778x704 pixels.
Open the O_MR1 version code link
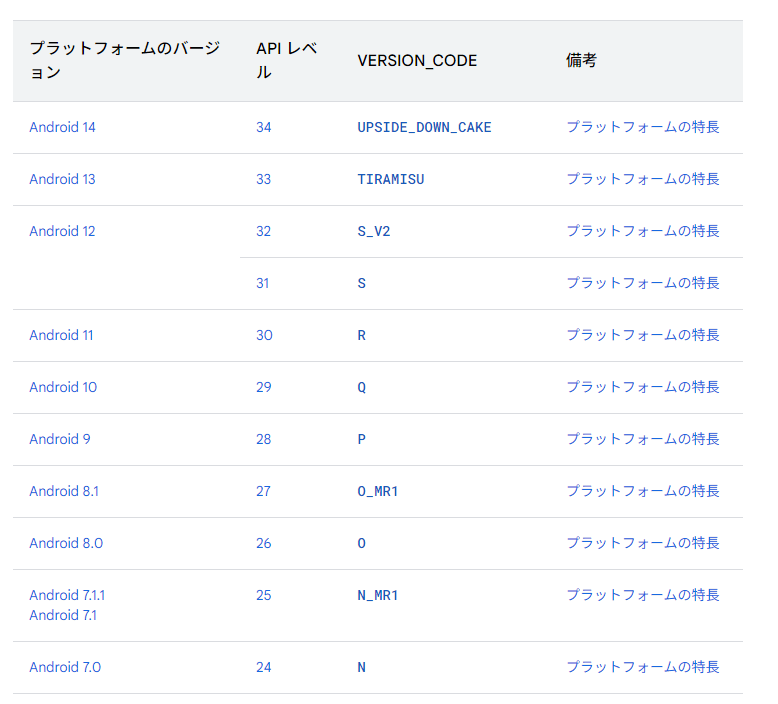pos(378,492)
